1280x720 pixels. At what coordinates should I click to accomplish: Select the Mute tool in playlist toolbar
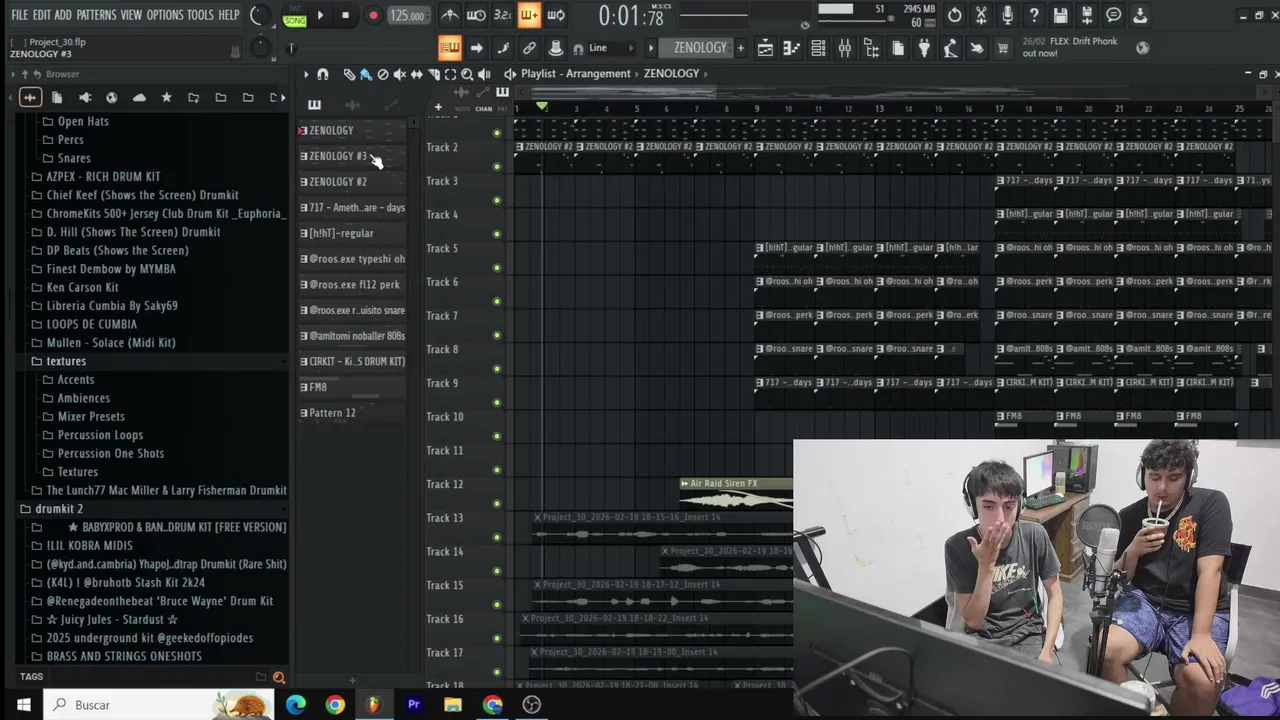pyautogui.click(x=400, y=74)
